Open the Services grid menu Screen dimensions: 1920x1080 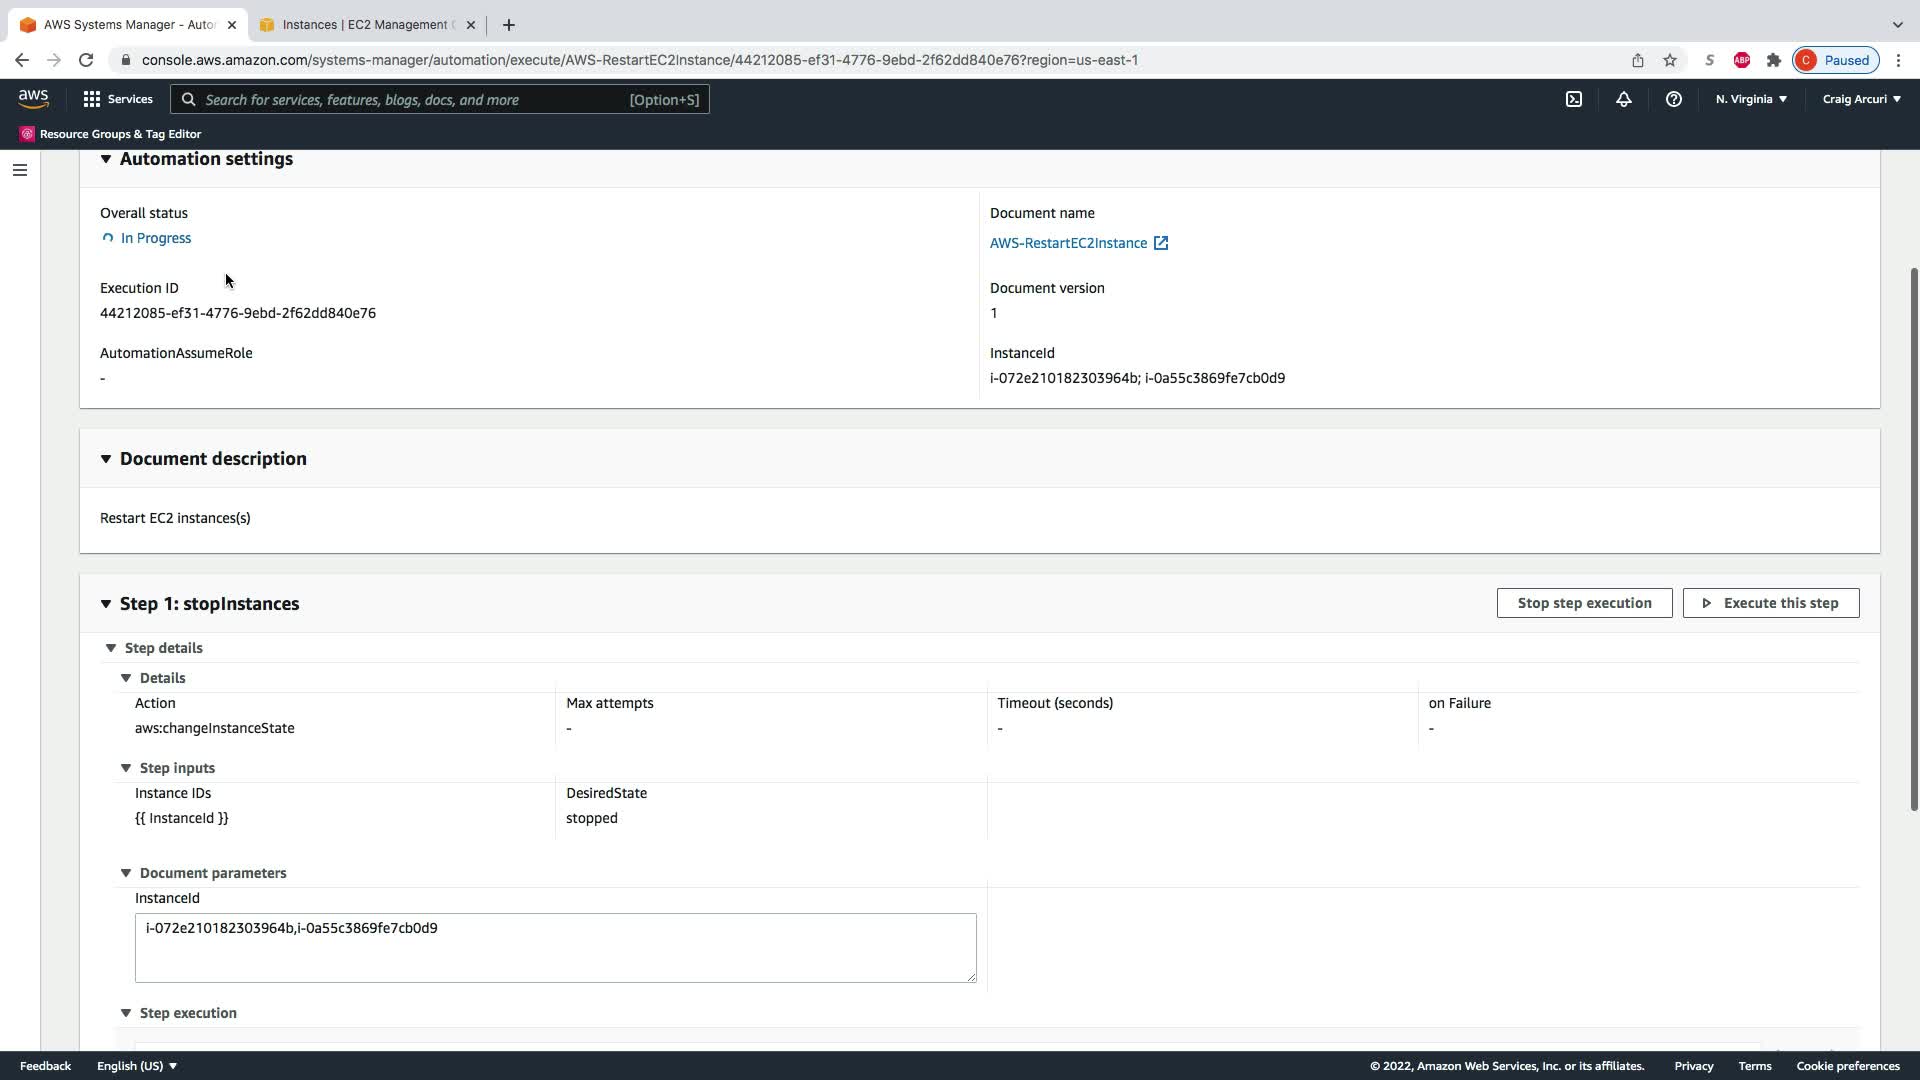(118, 99)
